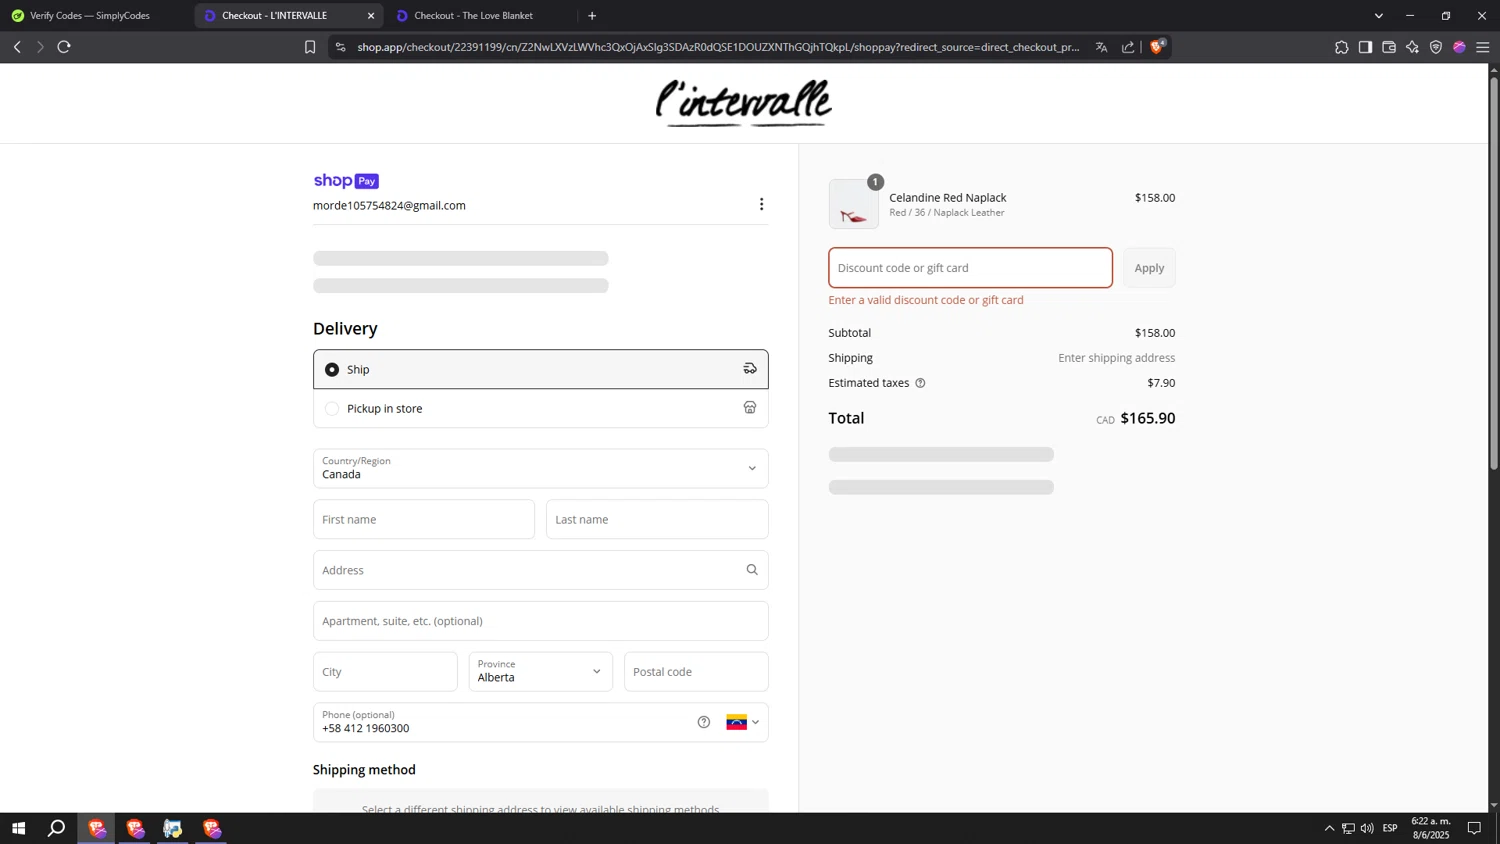Screen dimensions: 1500x844
Task: Open new tab with plus button
Action: (592, 16)
